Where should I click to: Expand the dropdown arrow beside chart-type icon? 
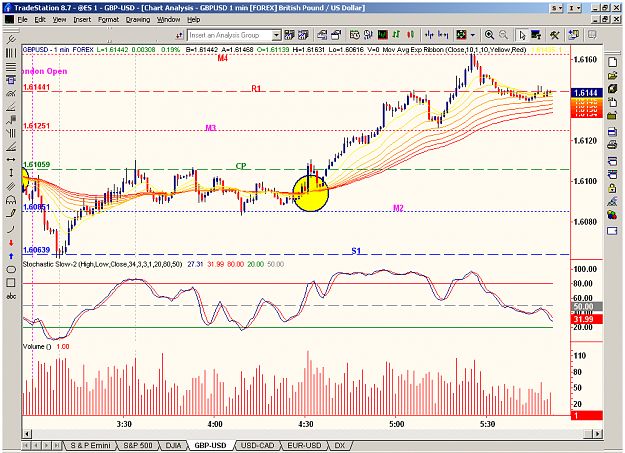[473, 35]
